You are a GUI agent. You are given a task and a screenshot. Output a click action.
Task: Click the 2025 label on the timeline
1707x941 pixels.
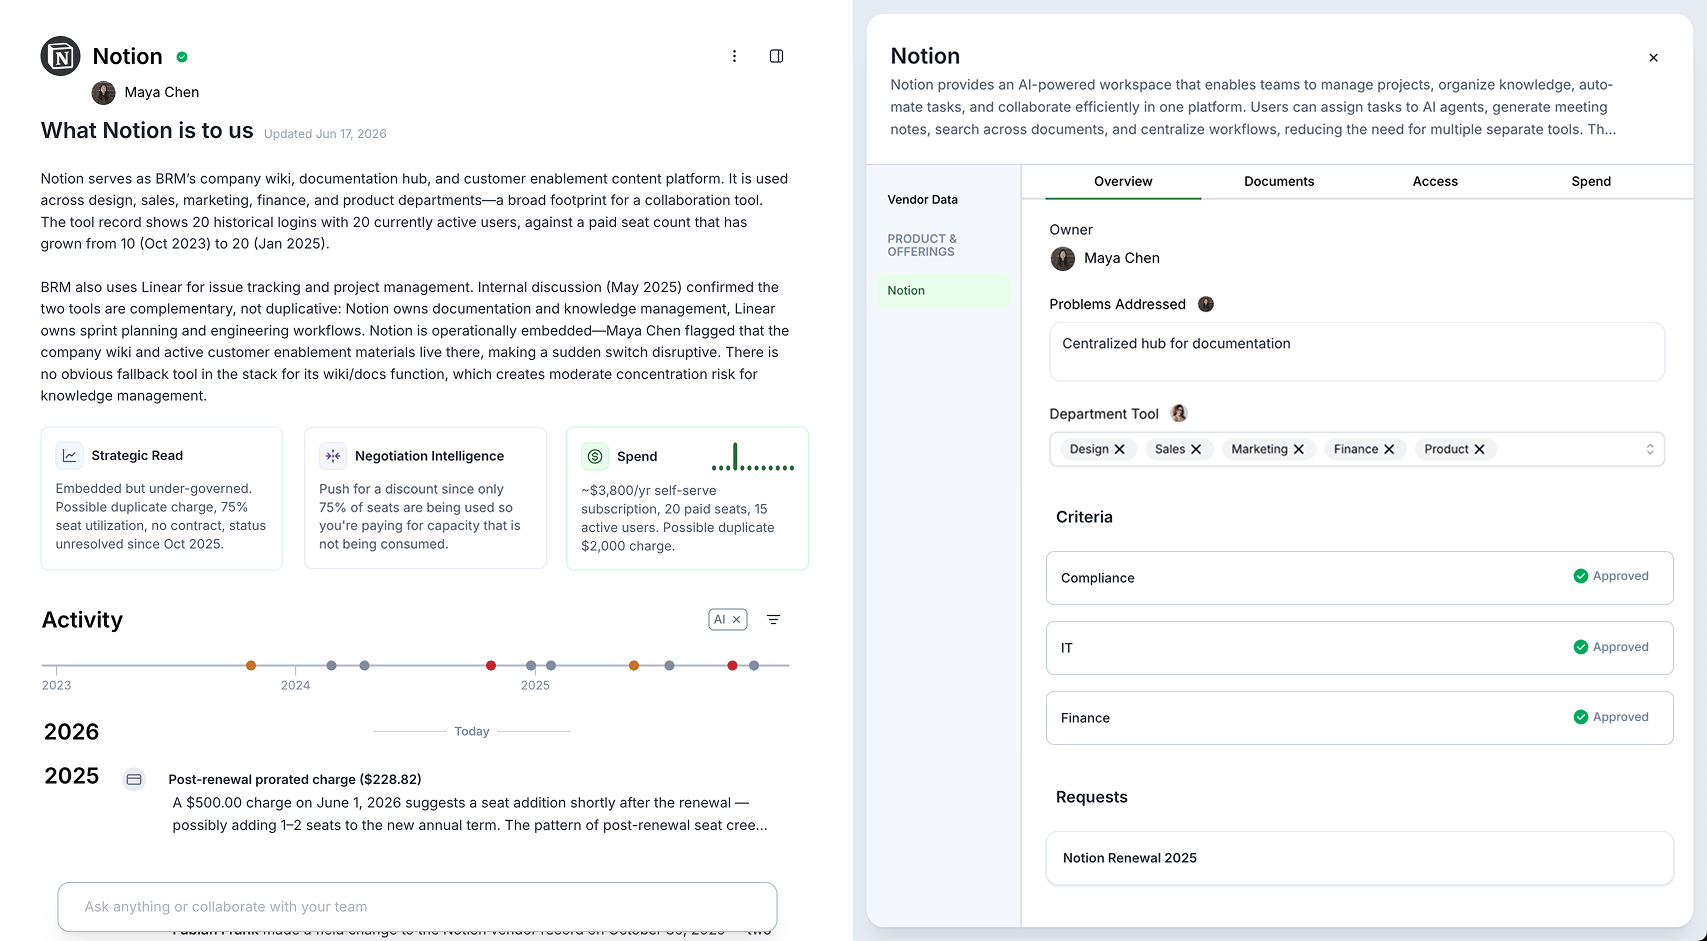[535, 686]
